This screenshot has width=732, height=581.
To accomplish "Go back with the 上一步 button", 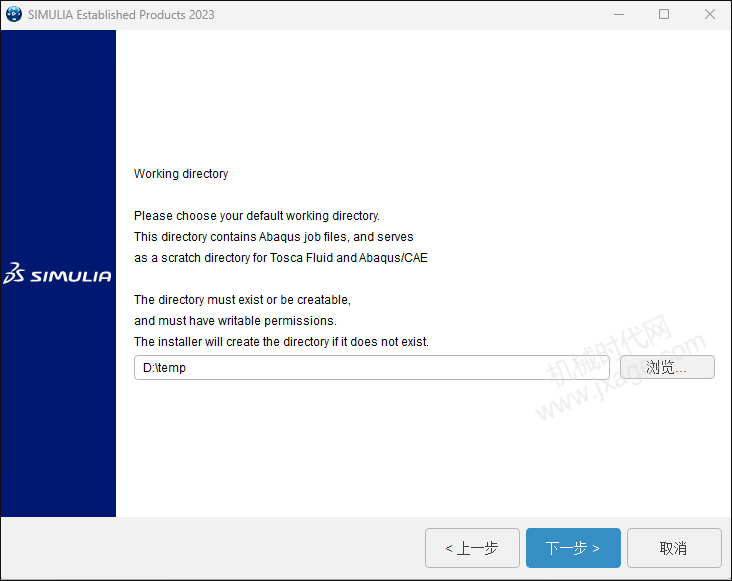I will pyautogui.click(x=472, y=548).
